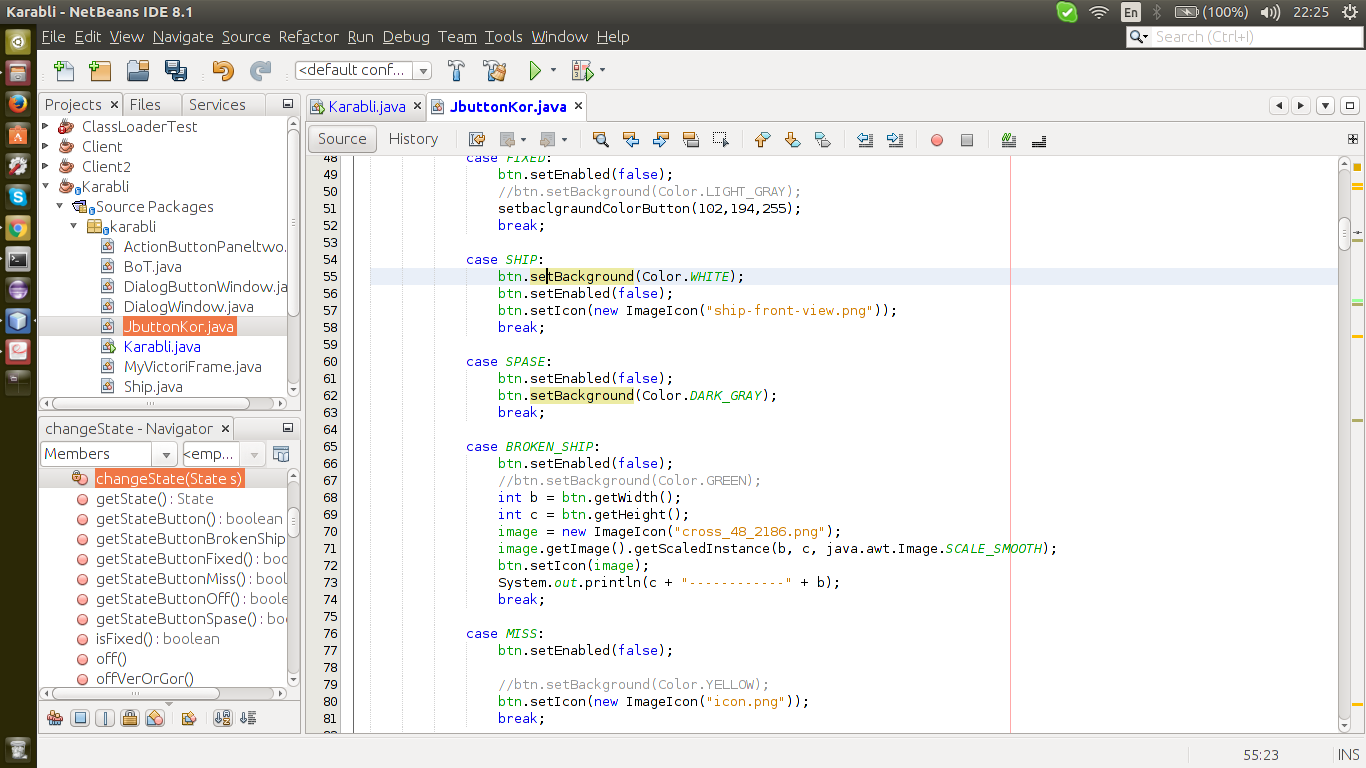
Task: Click the split editor icon at toolbar right
Action: pyautogui.click(x=1353, y=140)
